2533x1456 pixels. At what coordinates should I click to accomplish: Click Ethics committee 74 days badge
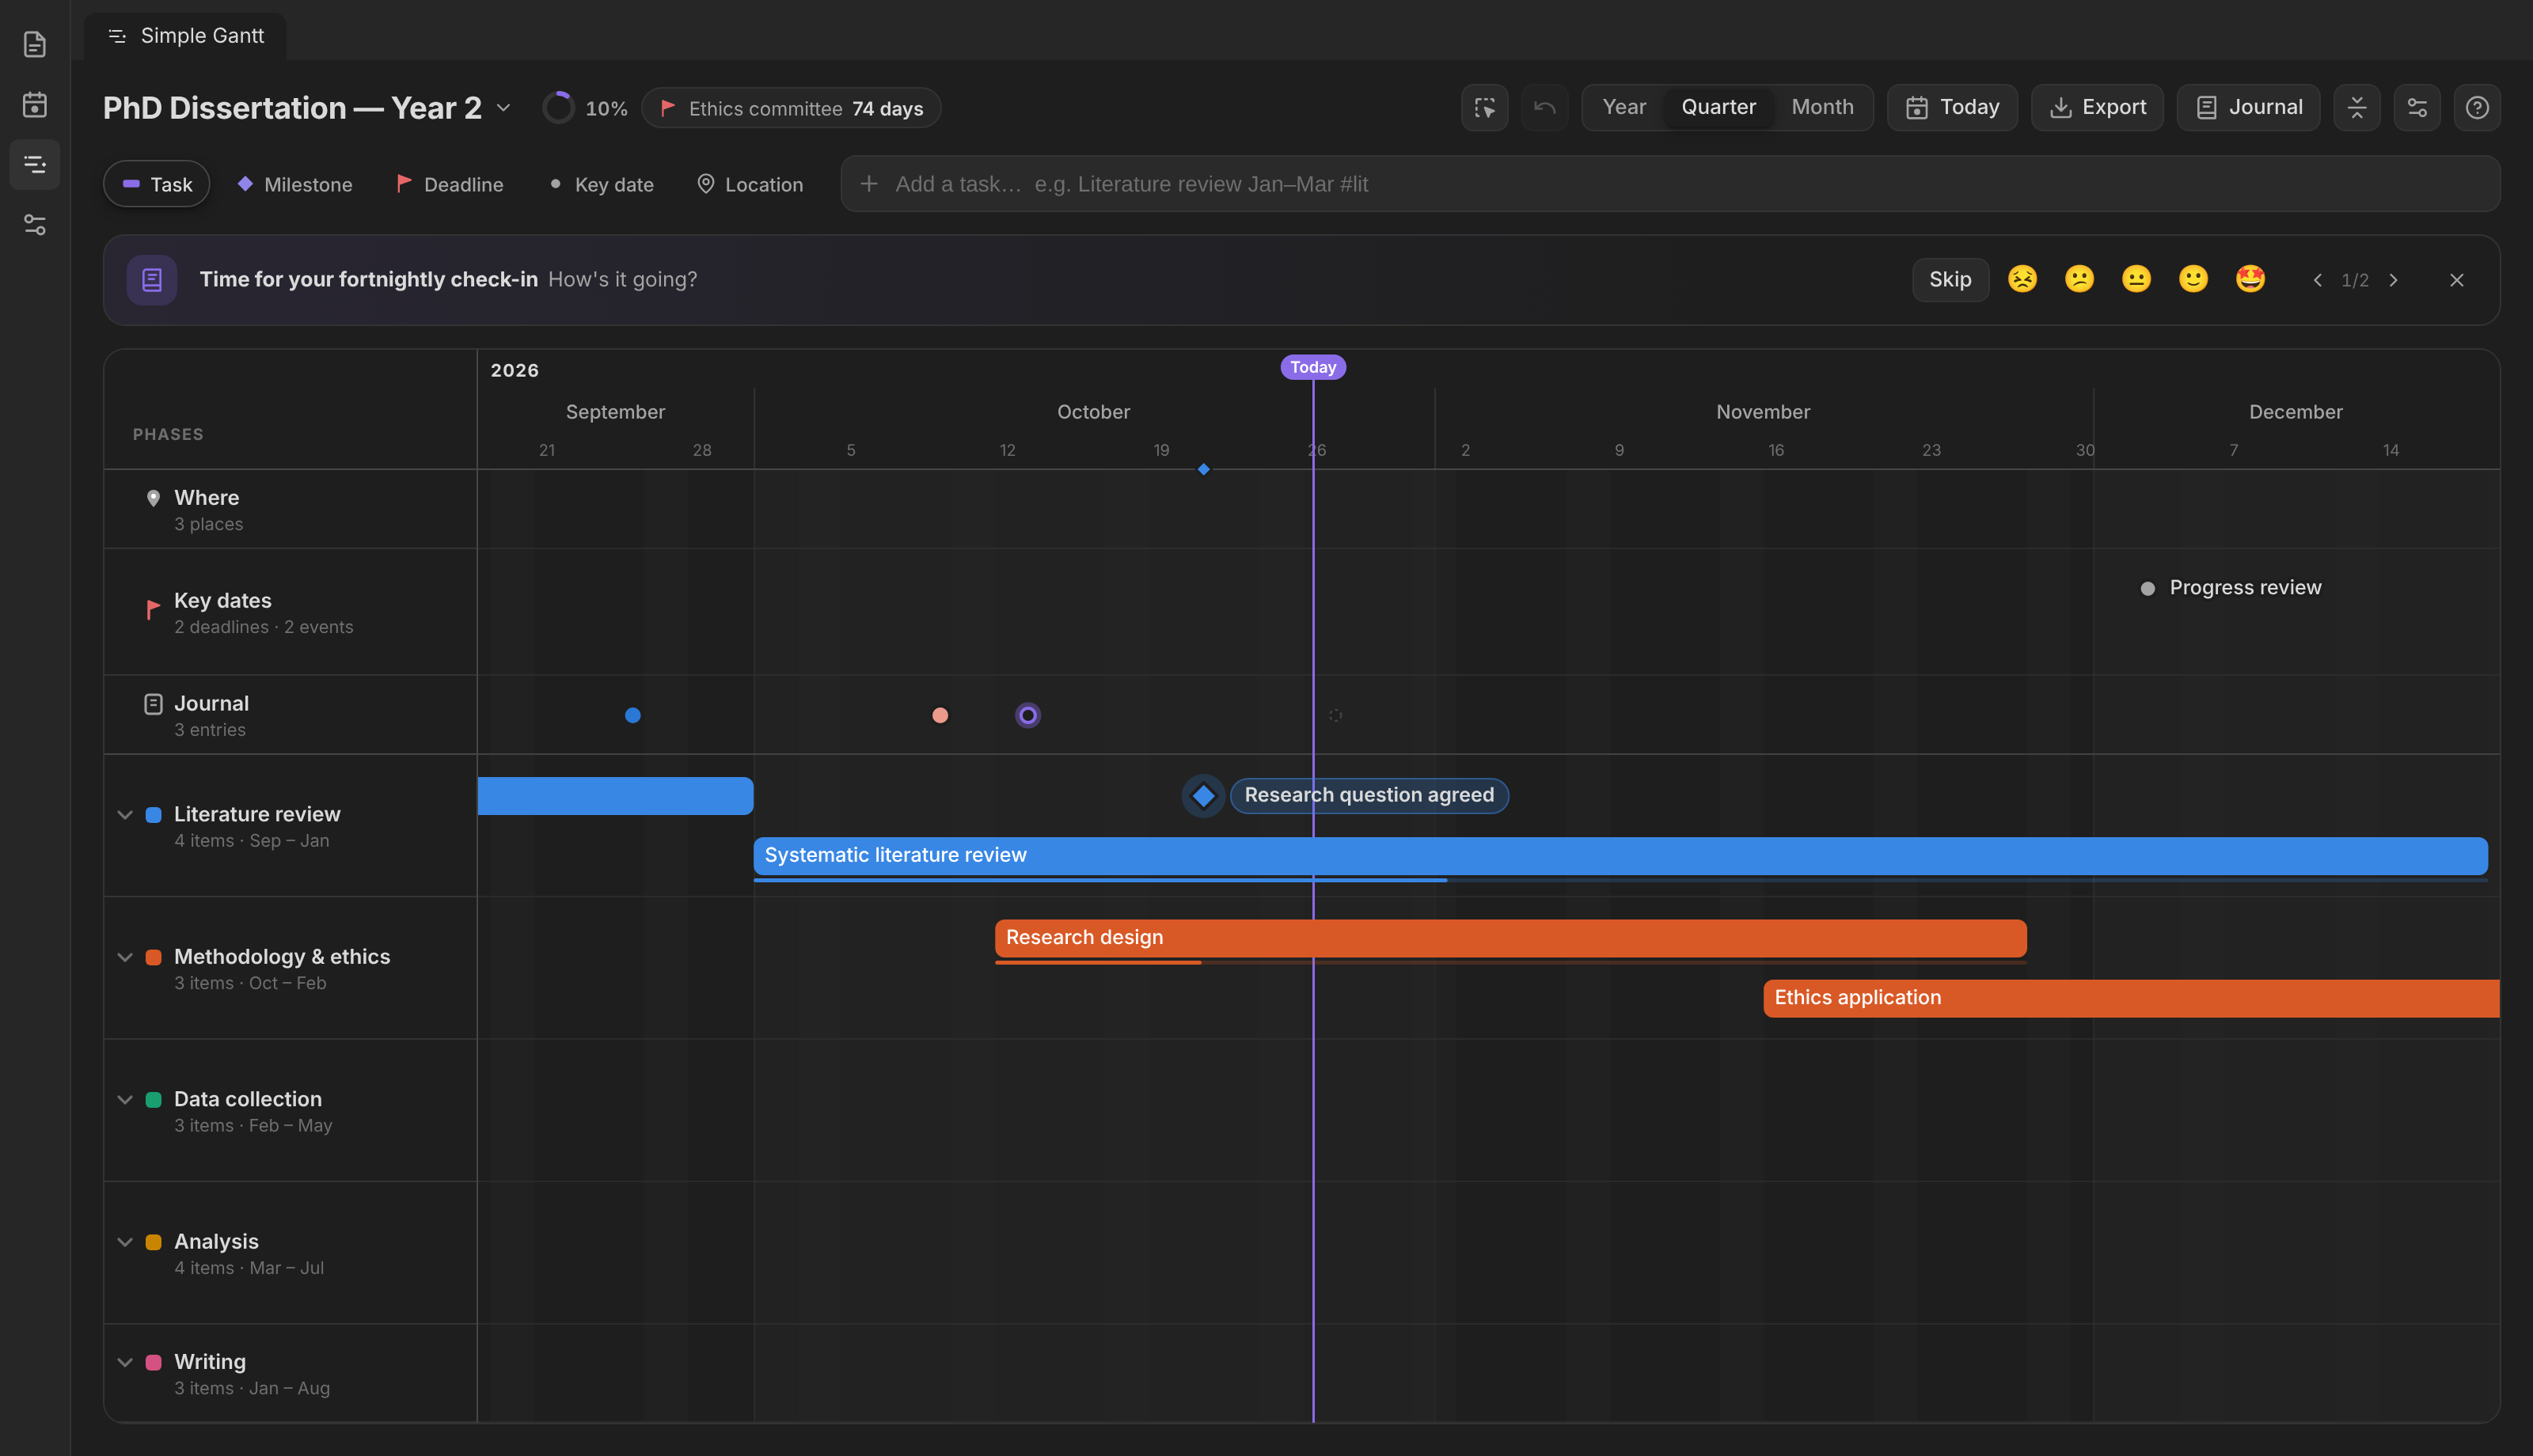click(791, 108)
